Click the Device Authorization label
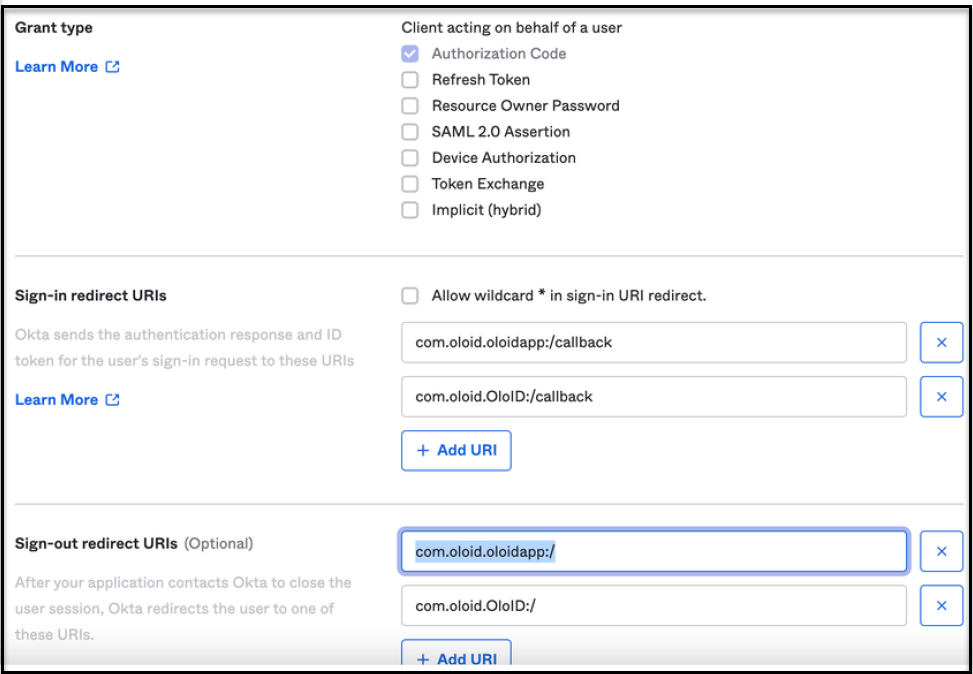This screenshot has width=973, height=674. (504, 158)
